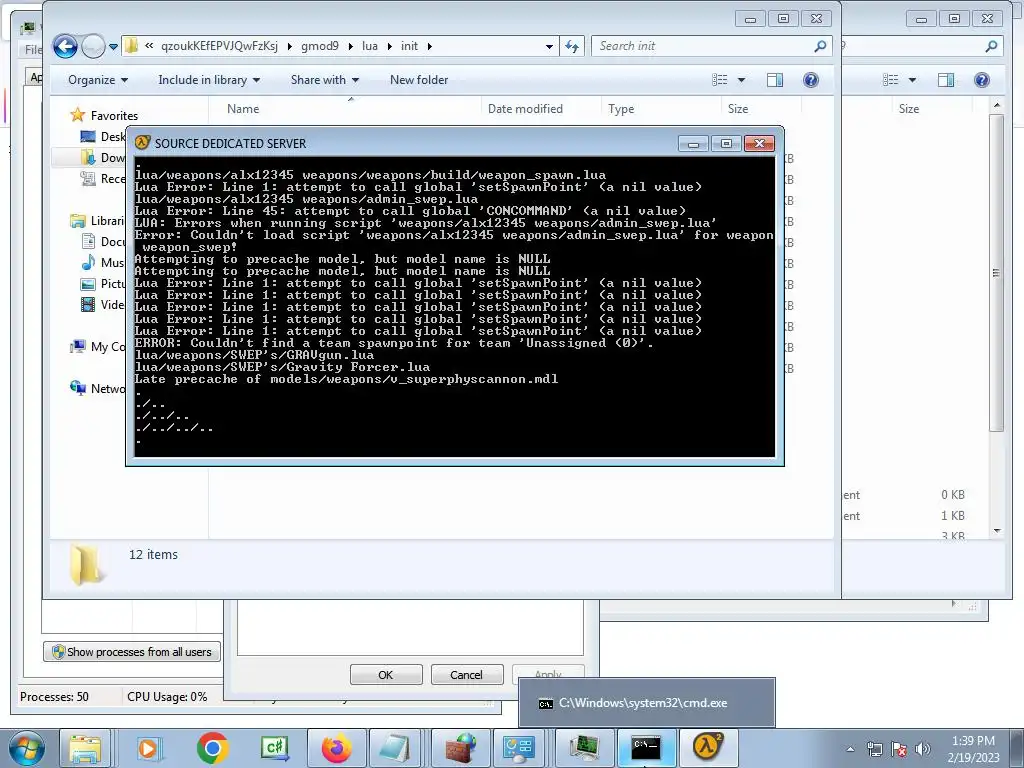Click OK in the background dialog
Image resolution: width=1024 pixels, height=768 pixels.
coord(386,675)
